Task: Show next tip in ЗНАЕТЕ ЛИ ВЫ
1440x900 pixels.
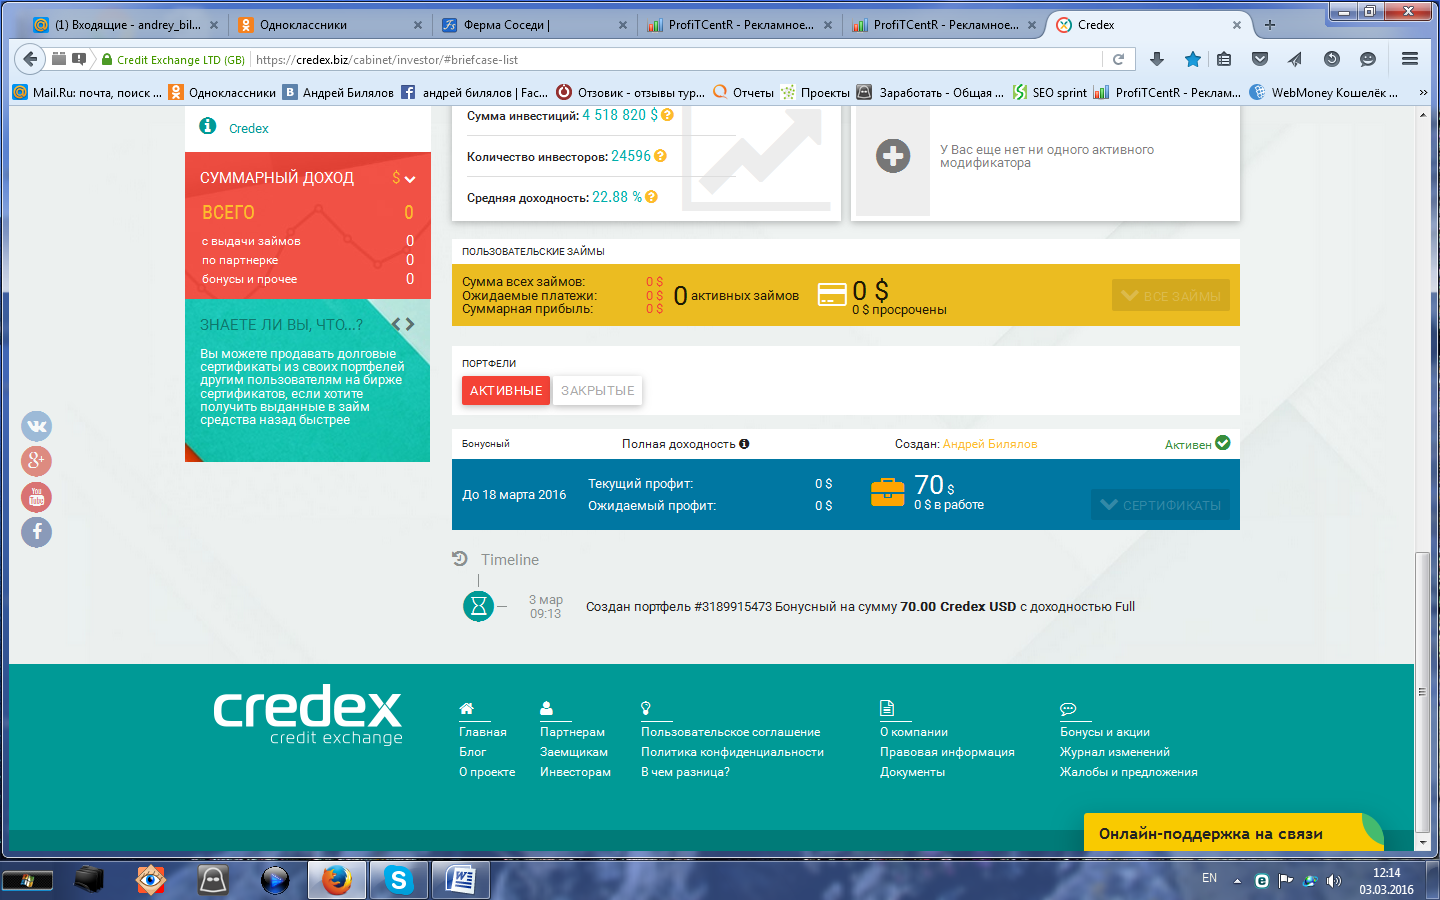Action: tap(410, 324)
